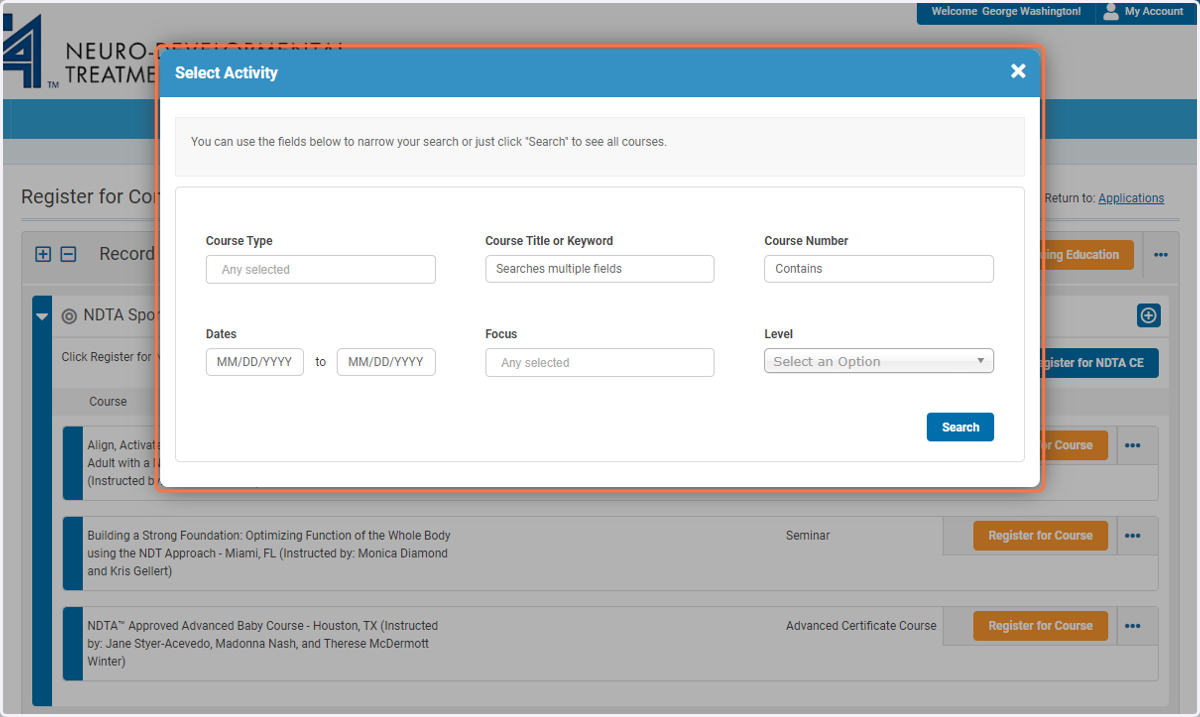This screenshot has width=1200, height=717.
Task: Click the 'Course' column header
Action: pyautogui.click(x=108, y=402)
